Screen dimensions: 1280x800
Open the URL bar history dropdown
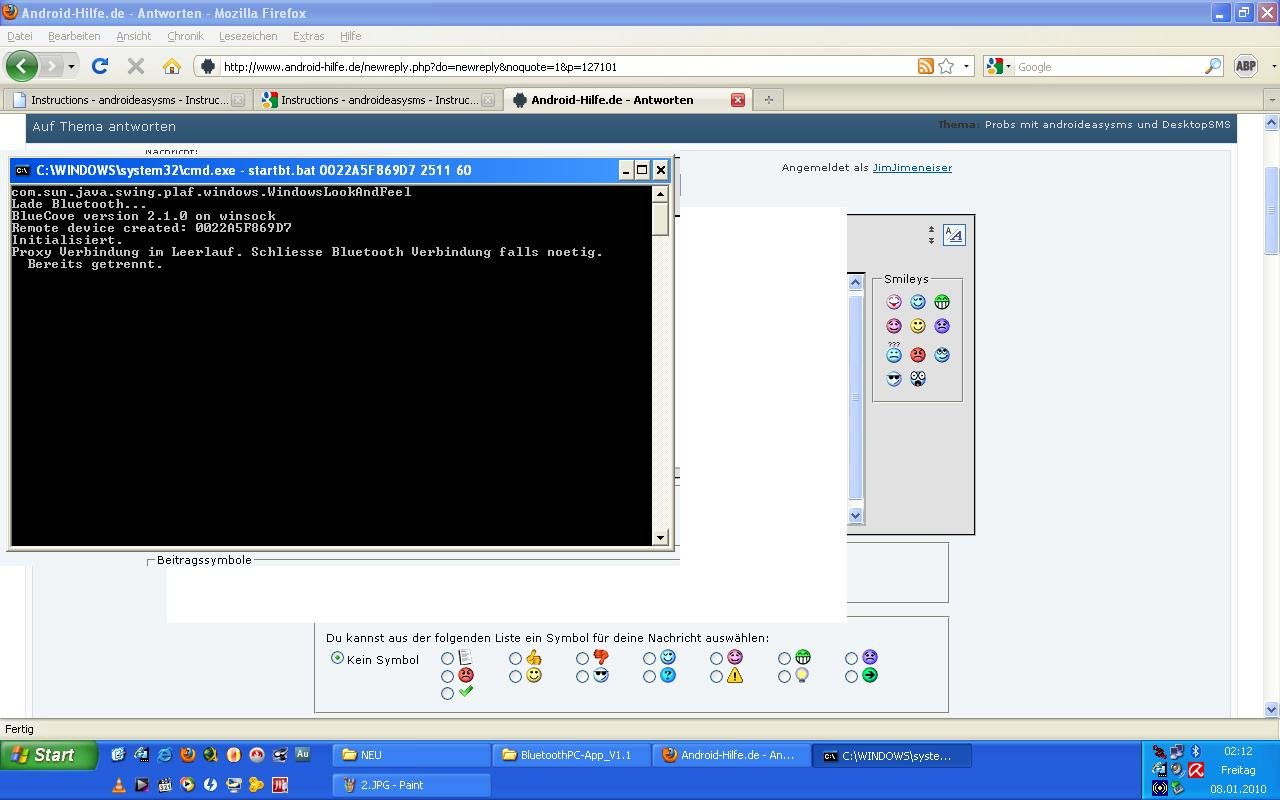[966, 67]
